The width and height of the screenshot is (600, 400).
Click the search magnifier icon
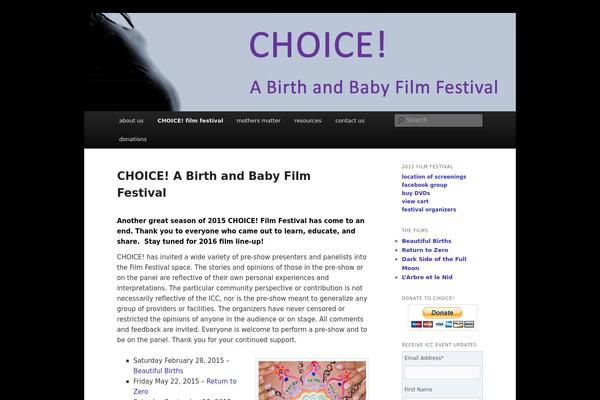pos(401,120)
